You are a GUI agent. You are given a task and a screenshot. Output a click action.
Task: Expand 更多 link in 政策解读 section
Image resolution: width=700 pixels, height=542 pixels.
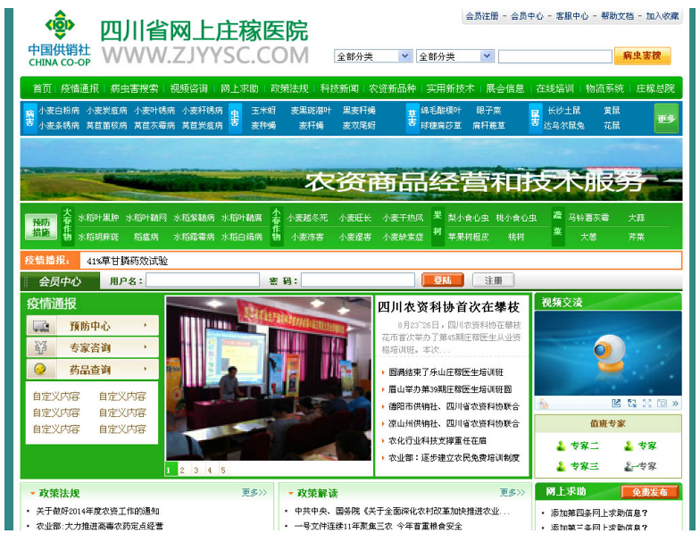(x=511, y=493)
